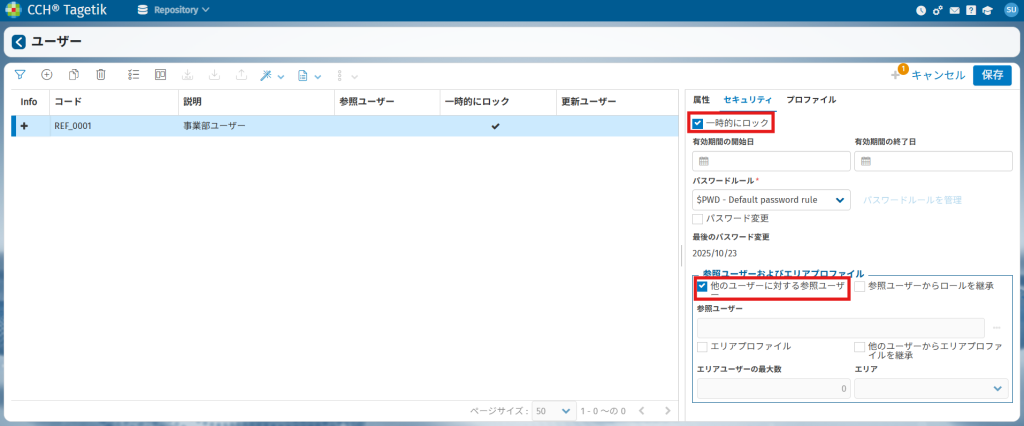Delete the user with the trash icon
Screen dimensions: 1024x426
[x=101, y=75]
